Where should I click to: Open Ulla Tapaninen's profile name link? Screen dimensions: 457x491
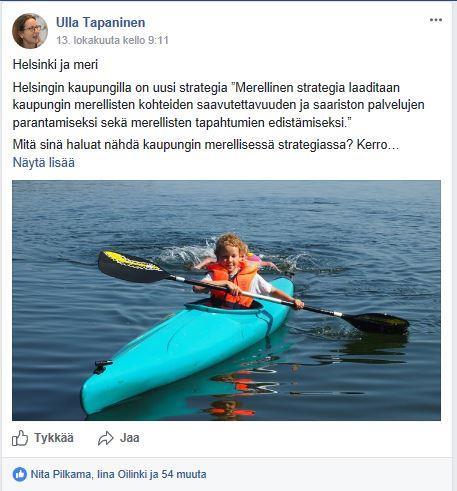100,22
